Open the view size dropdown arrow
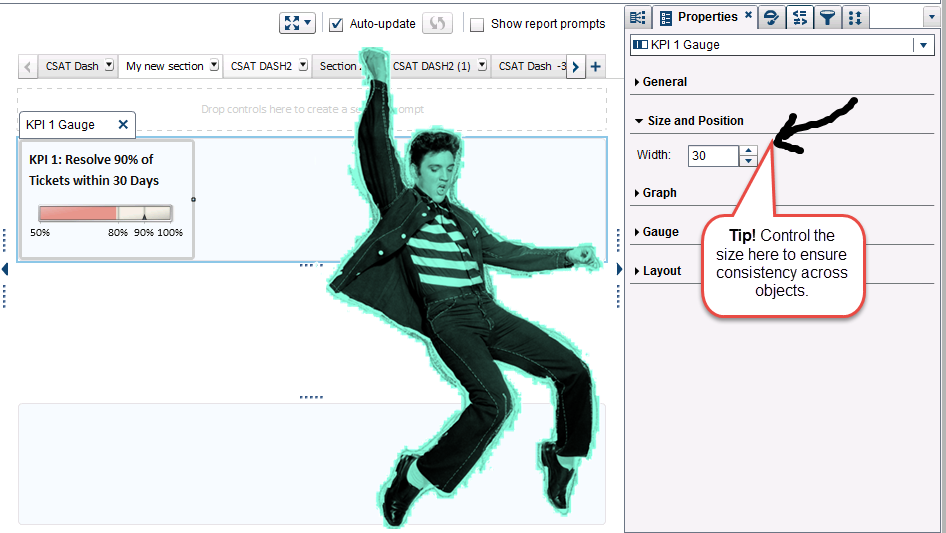Image resolution: width=946 pixels, height=533 pixels. [x=308, y=24]
